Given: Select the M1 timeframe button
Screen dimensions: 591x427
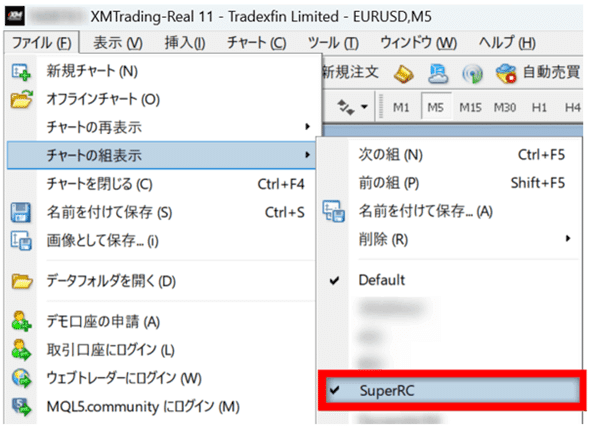Looking at the screenshot, I should click(401, 107).
